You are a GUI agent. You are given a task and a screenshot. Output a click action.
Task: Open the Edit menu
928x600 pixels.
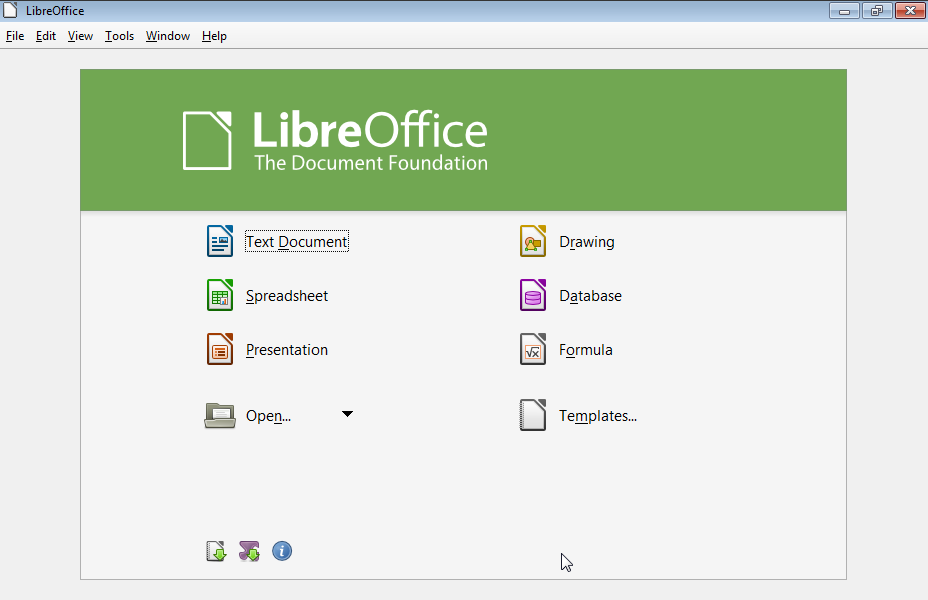click(46, 36)
